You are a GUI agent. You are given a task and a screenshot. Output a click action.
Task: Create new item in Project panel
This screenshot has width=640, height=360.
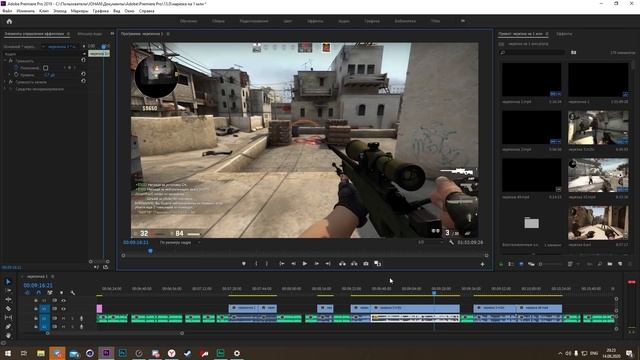coord(620,264)
